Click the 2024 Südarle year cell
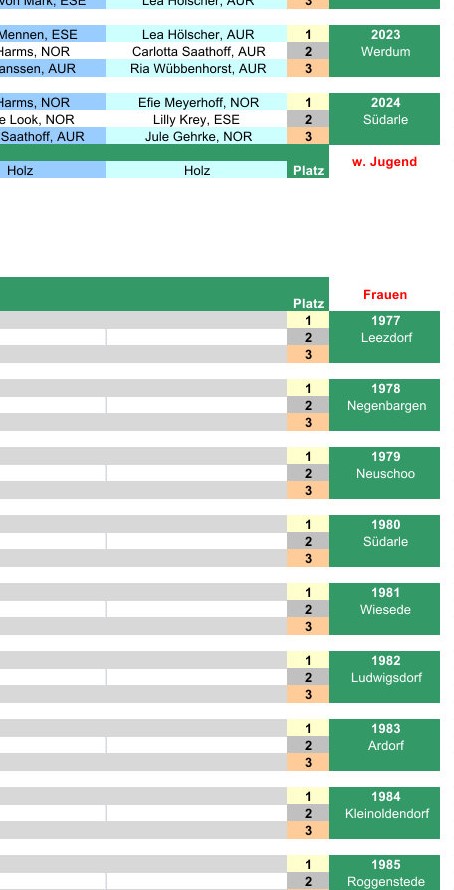 (x=385, y=119)
